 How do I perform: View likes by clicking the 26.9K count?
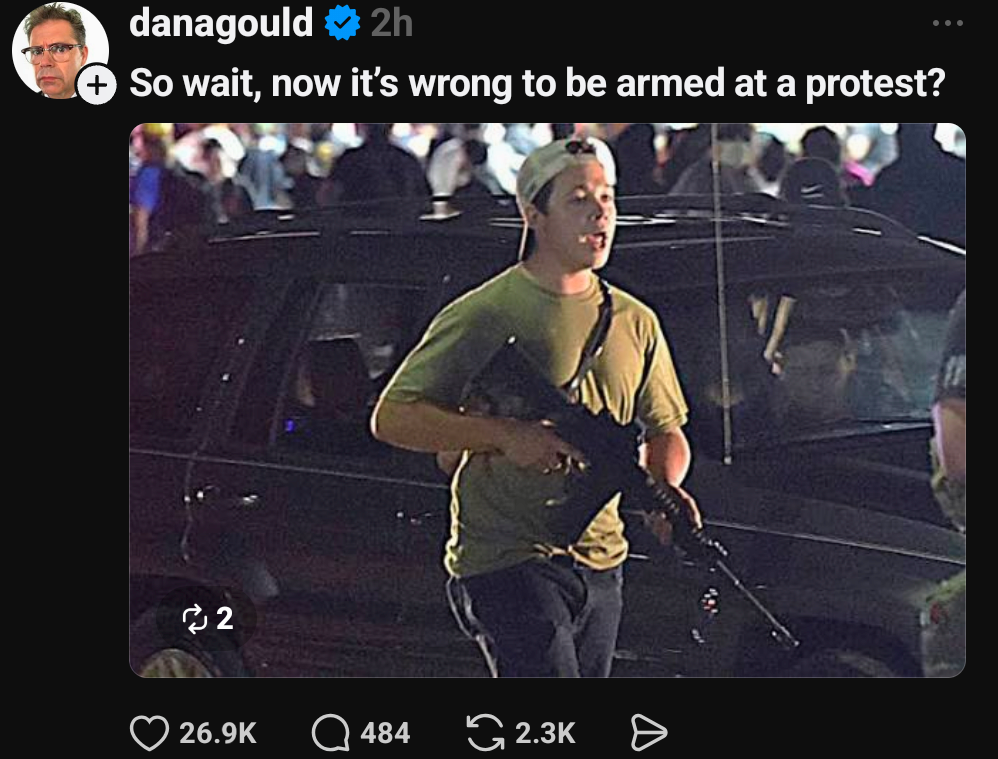218,734
